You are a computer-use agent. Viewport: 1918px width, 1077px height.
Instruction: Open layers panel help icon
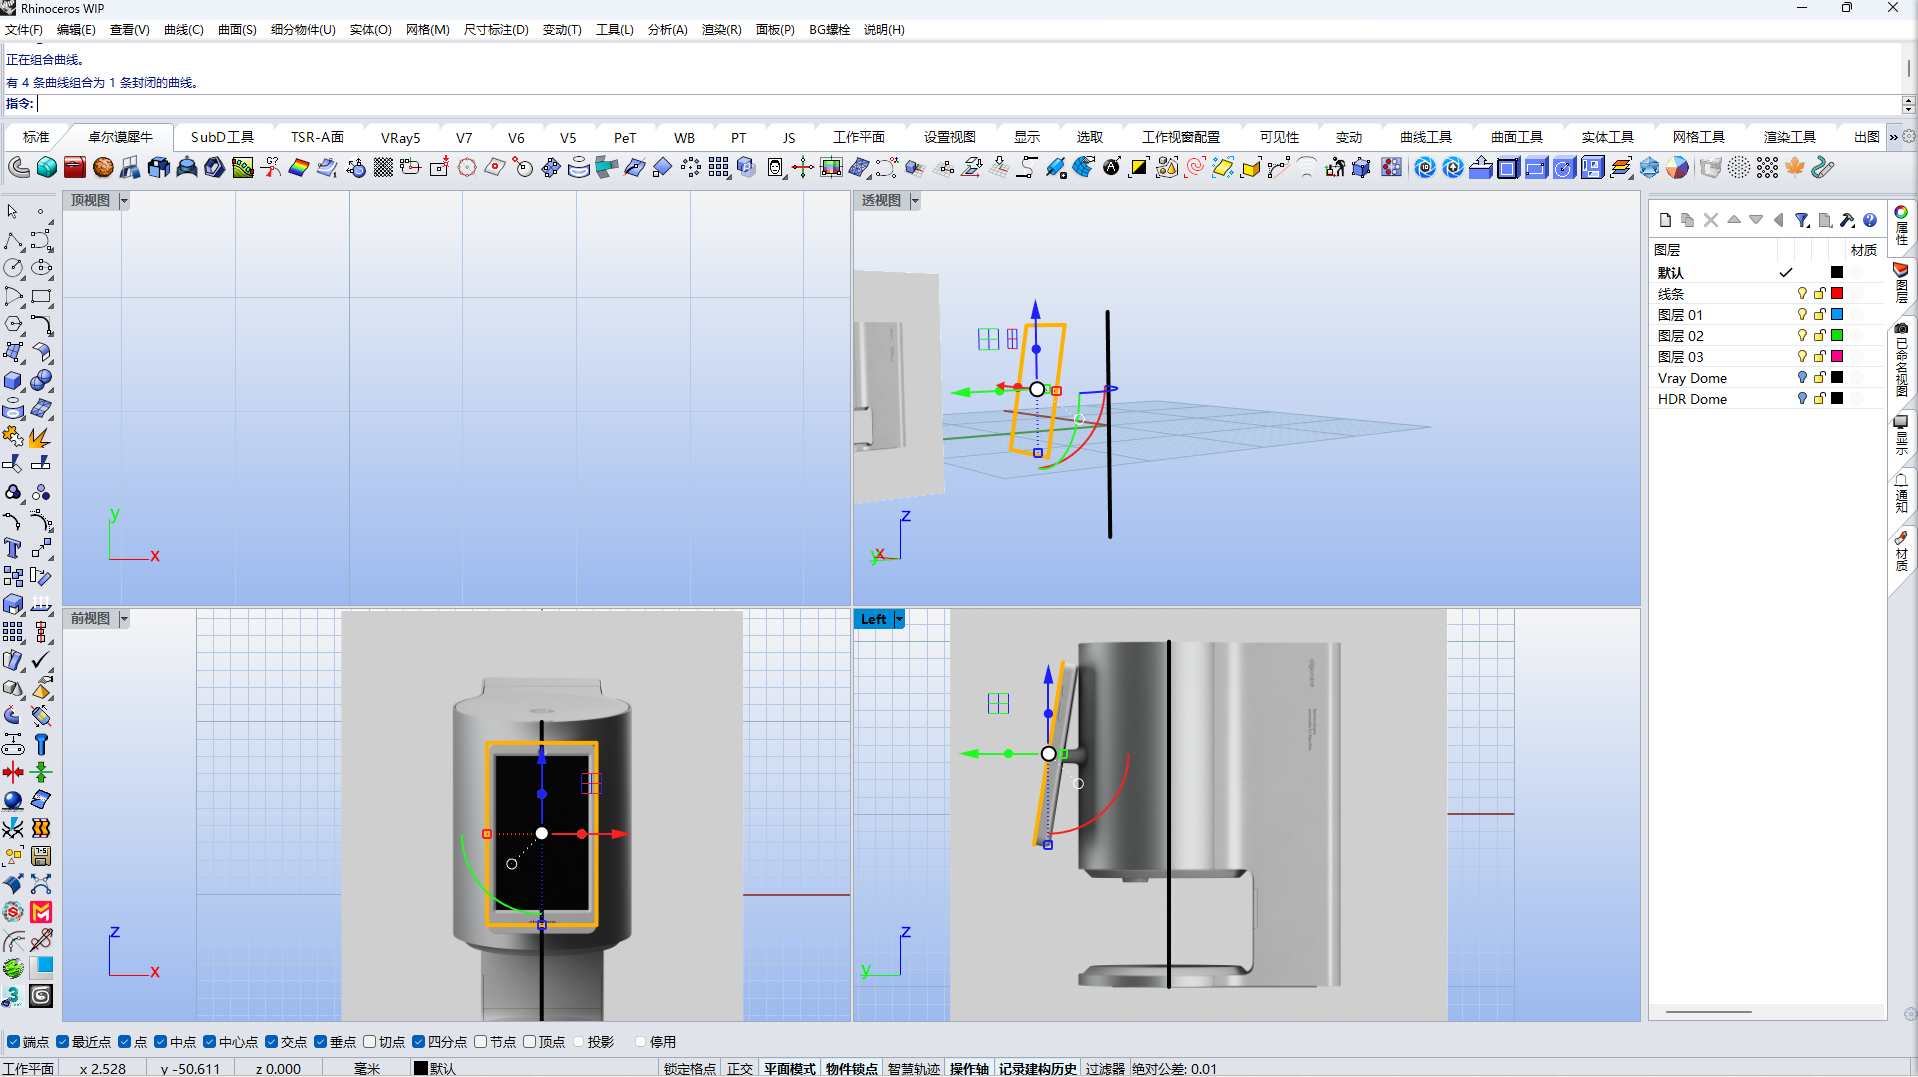click(x=1870, y=220)
